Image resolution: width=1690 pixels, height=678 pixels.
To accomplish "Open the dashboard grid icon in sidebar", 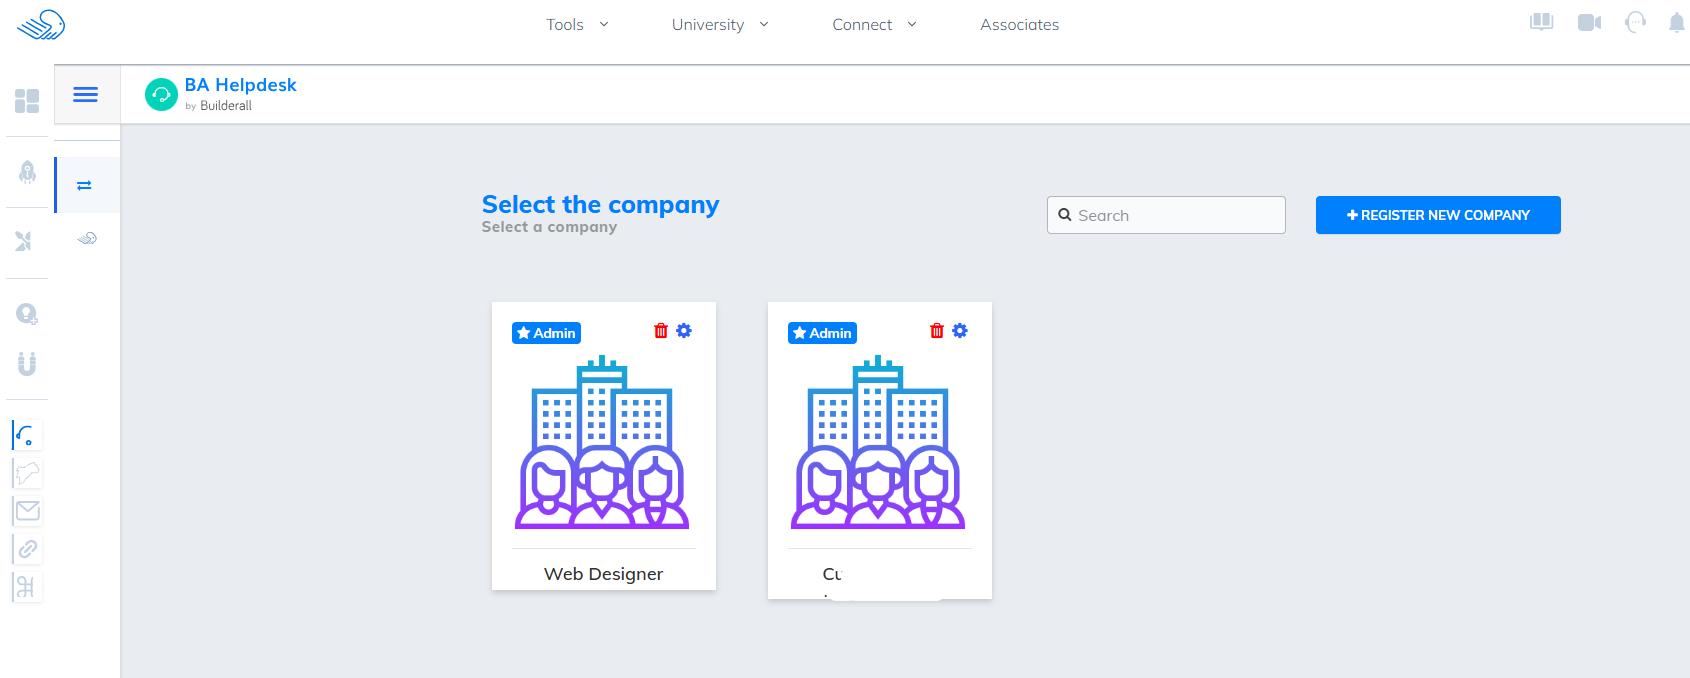I will (27, 101).
